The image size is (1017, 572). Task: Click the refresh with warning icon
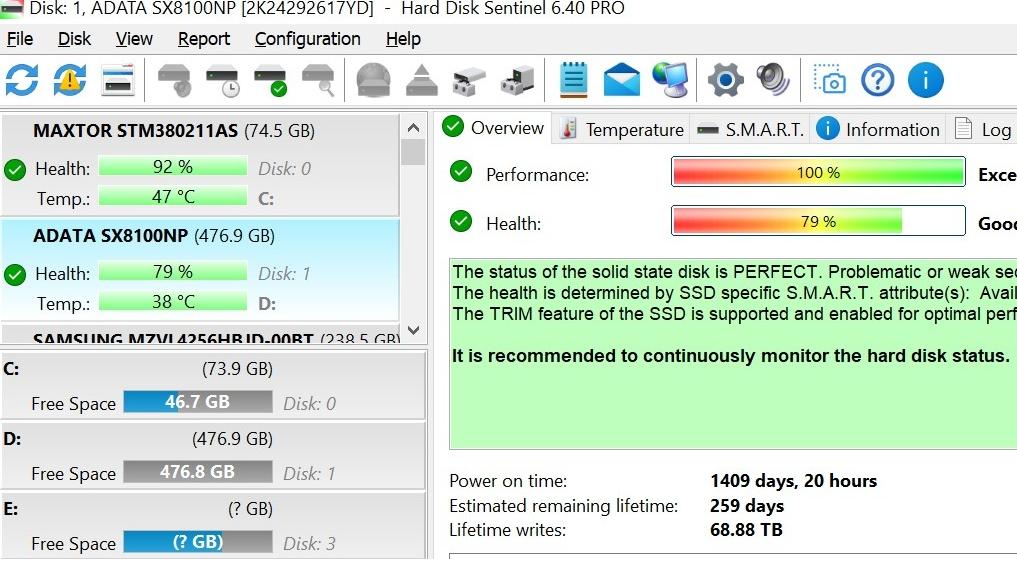point(69,80)
